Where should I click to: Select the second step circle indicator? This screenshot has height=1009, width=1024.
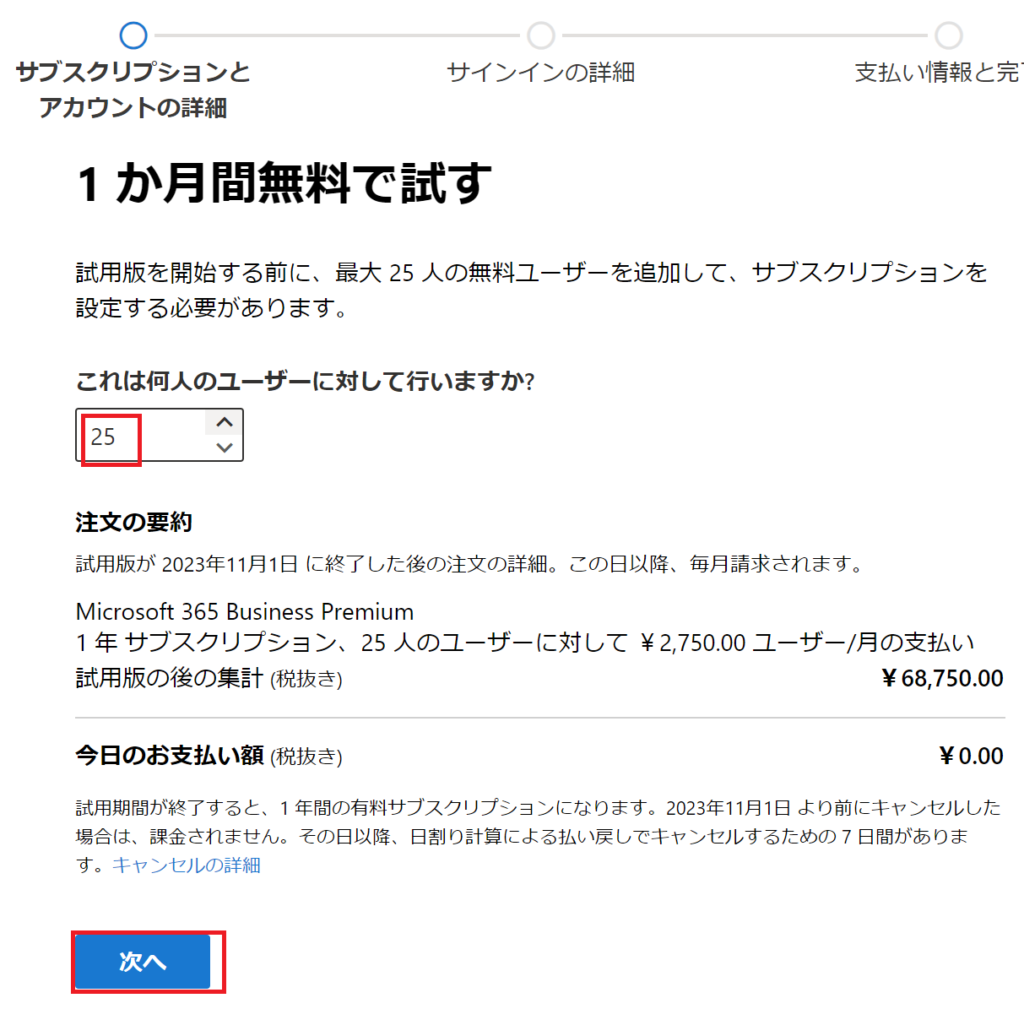541,35
